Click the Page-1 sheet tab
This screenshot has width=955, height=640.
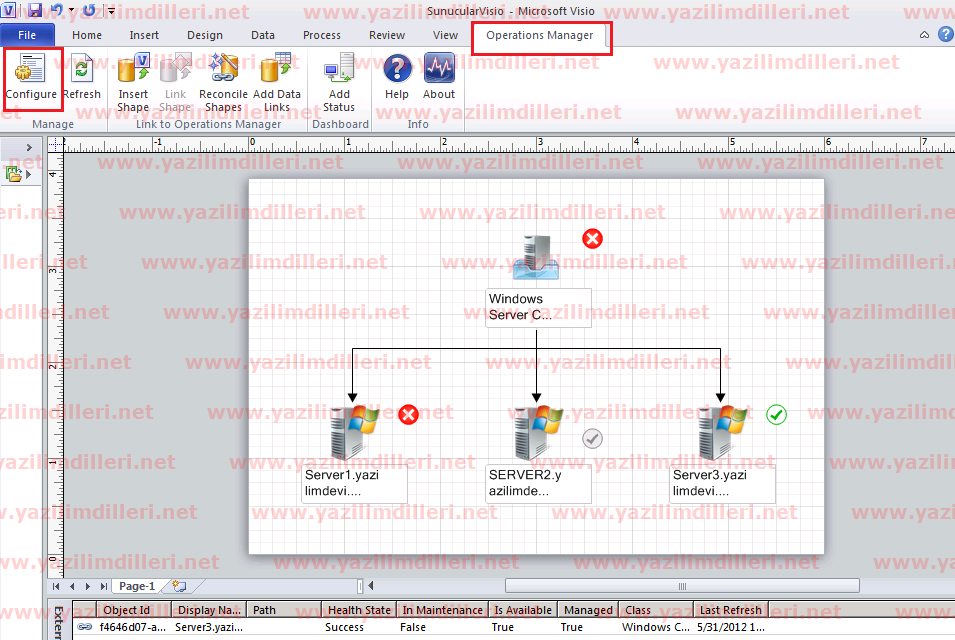click(137, 586)
